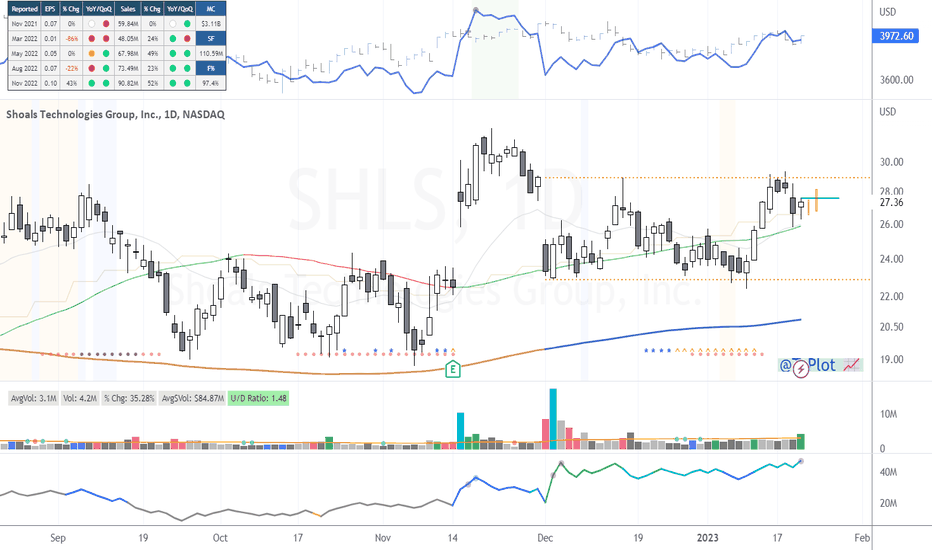
Task: Click the Sep label on time axis
Action: (58, 538)
